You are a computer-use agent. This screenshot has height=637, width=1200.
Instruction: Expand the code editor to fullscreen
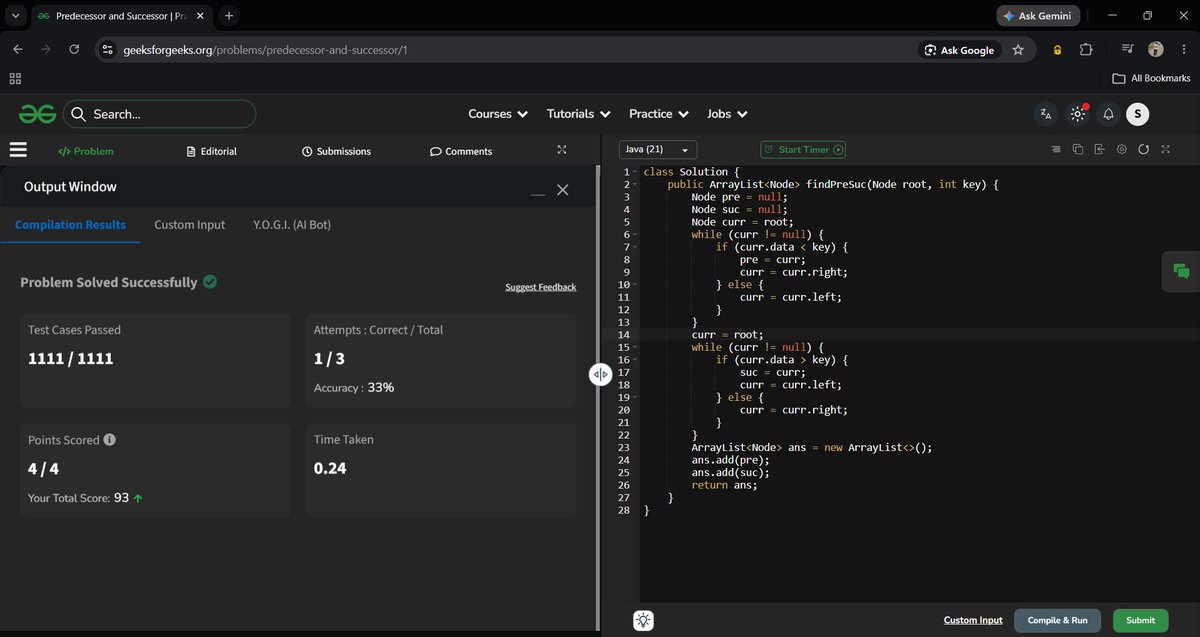click(1166, 150)
